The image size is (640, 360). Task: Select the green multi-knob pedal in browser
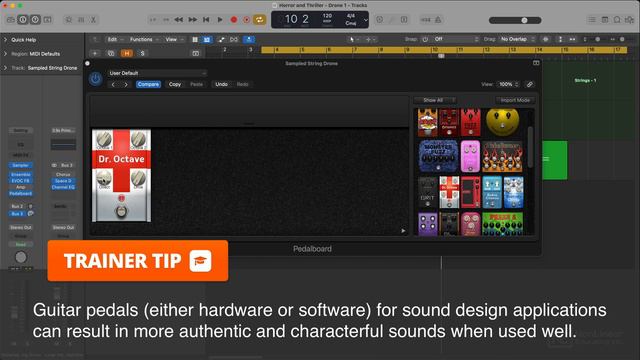502,224
